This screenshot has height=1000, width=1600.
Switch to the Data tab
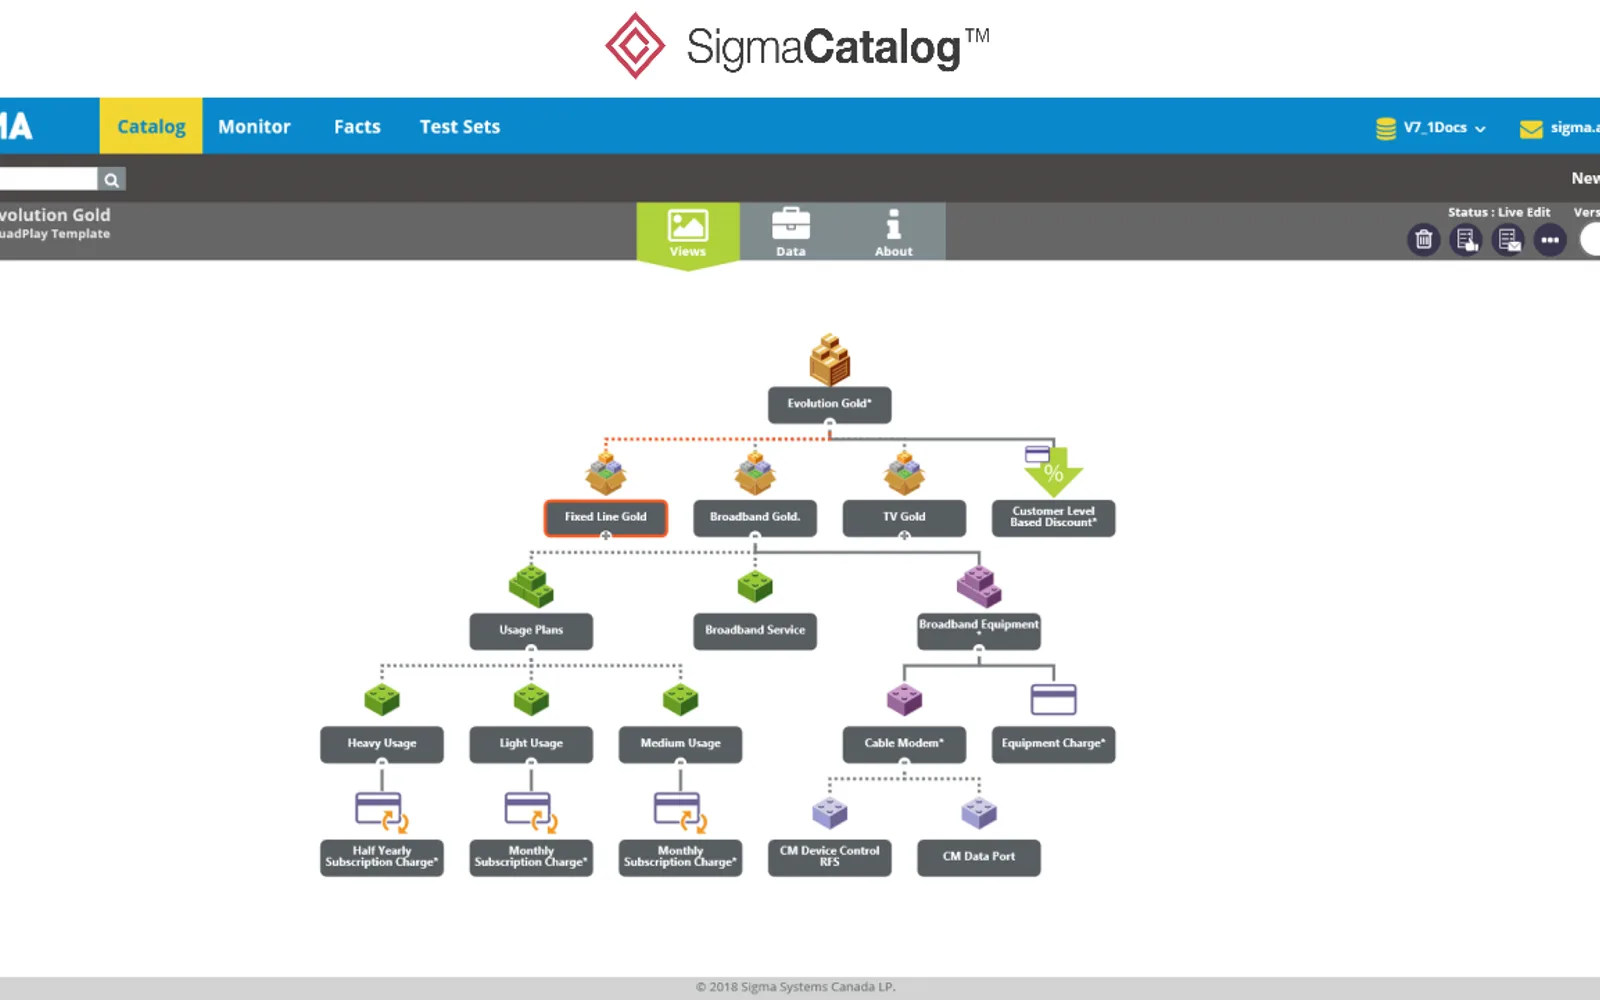[x=791, y=233]
